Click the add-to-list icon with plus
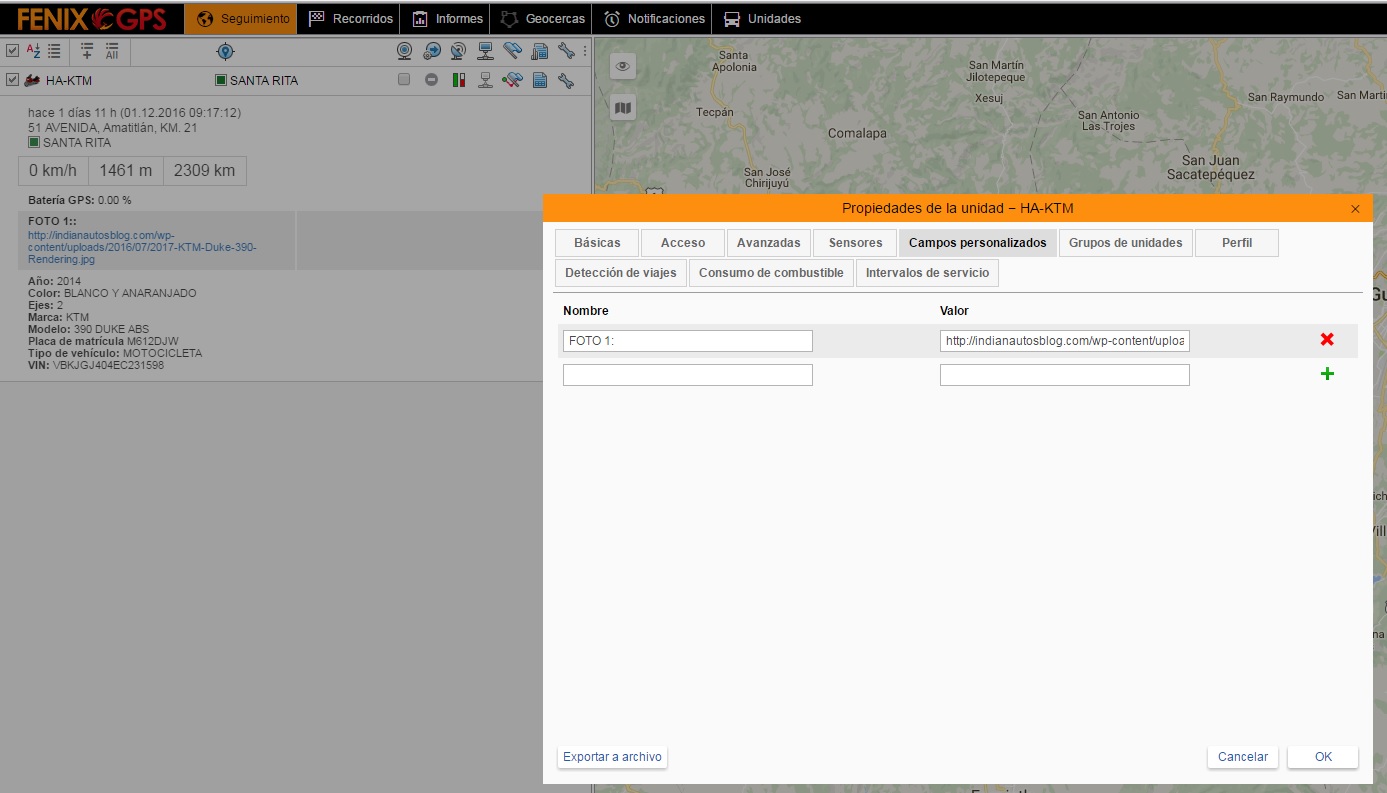Viewport: 1387px width, 793px height. 87,51
